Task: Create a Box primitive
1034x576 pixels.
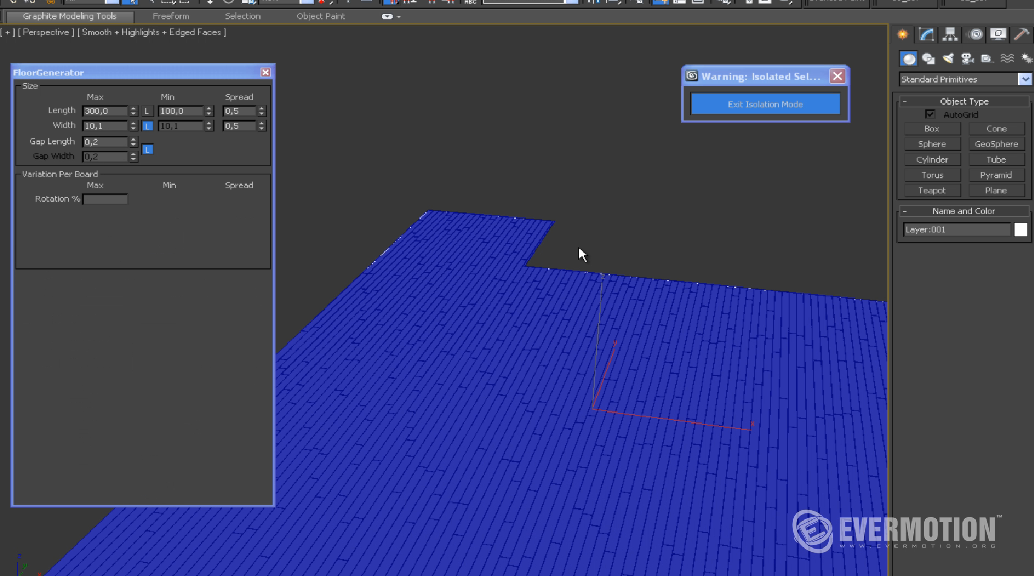Action: coord(932,129)
